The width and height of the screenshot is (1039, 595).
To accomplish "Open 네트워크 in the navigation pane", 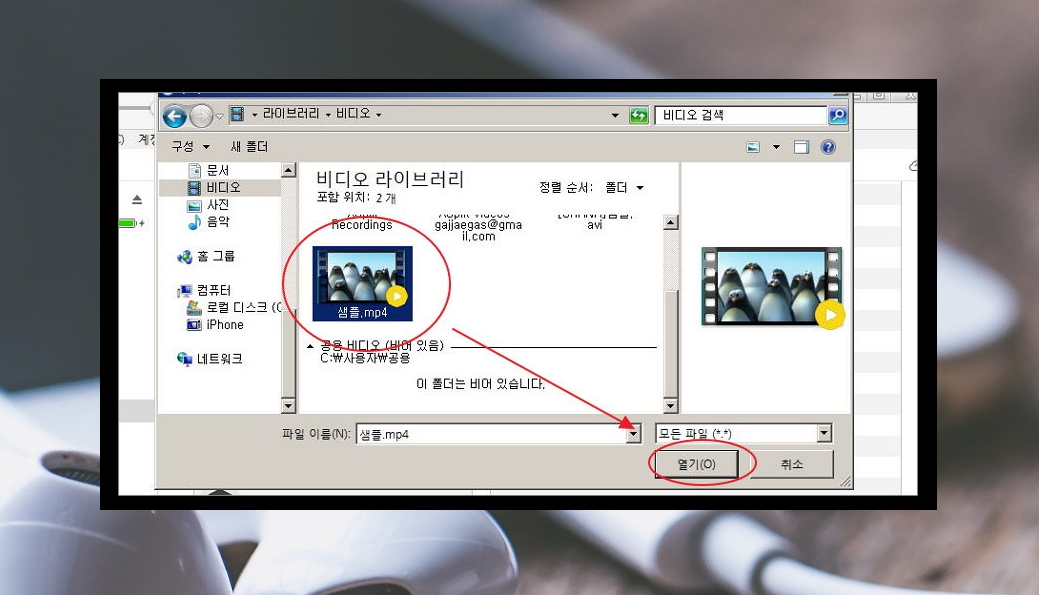I will point(220,359).
